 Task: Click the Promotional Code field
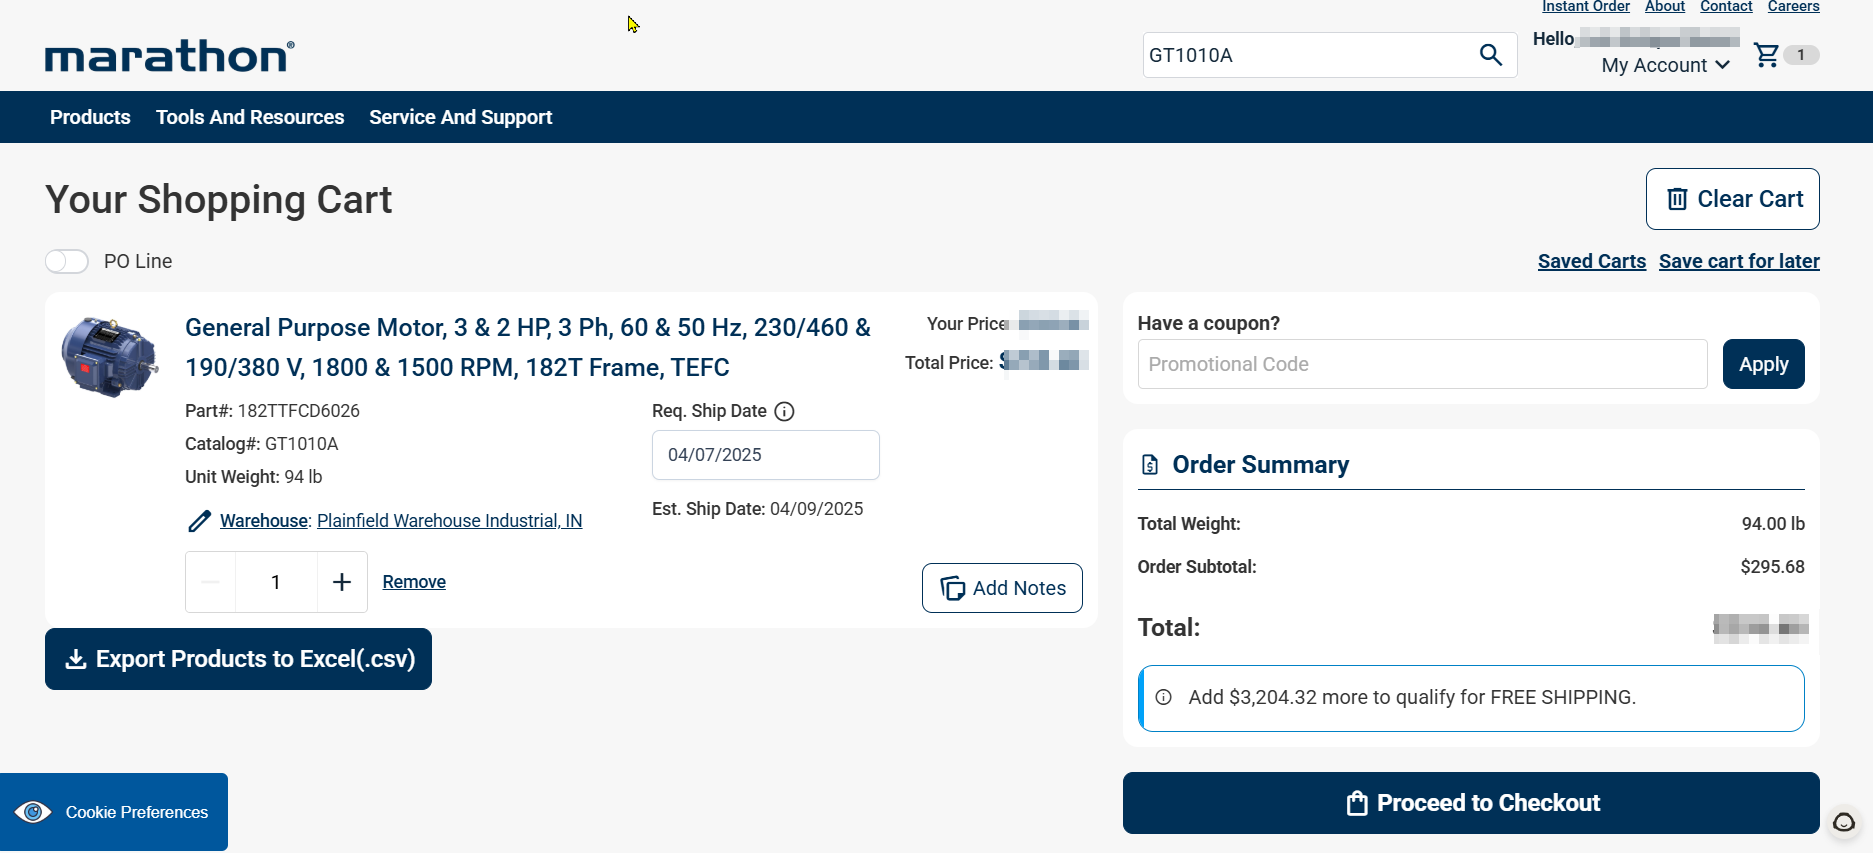point(1421,364)
